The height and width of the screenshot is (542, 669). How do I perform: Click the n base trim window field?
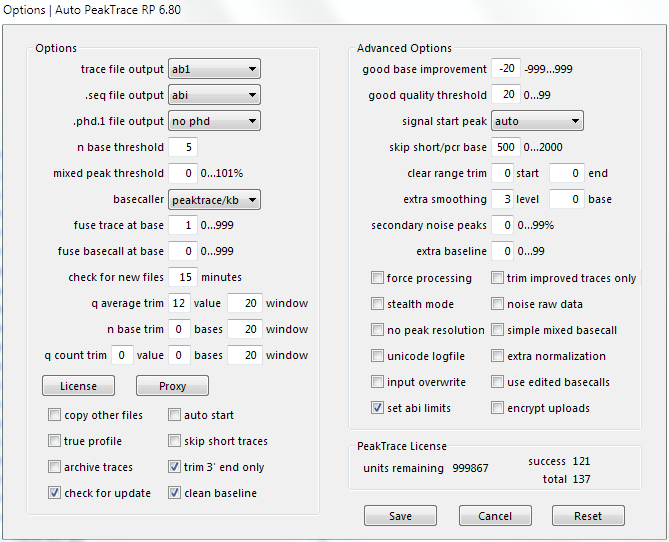click(245, 329)
